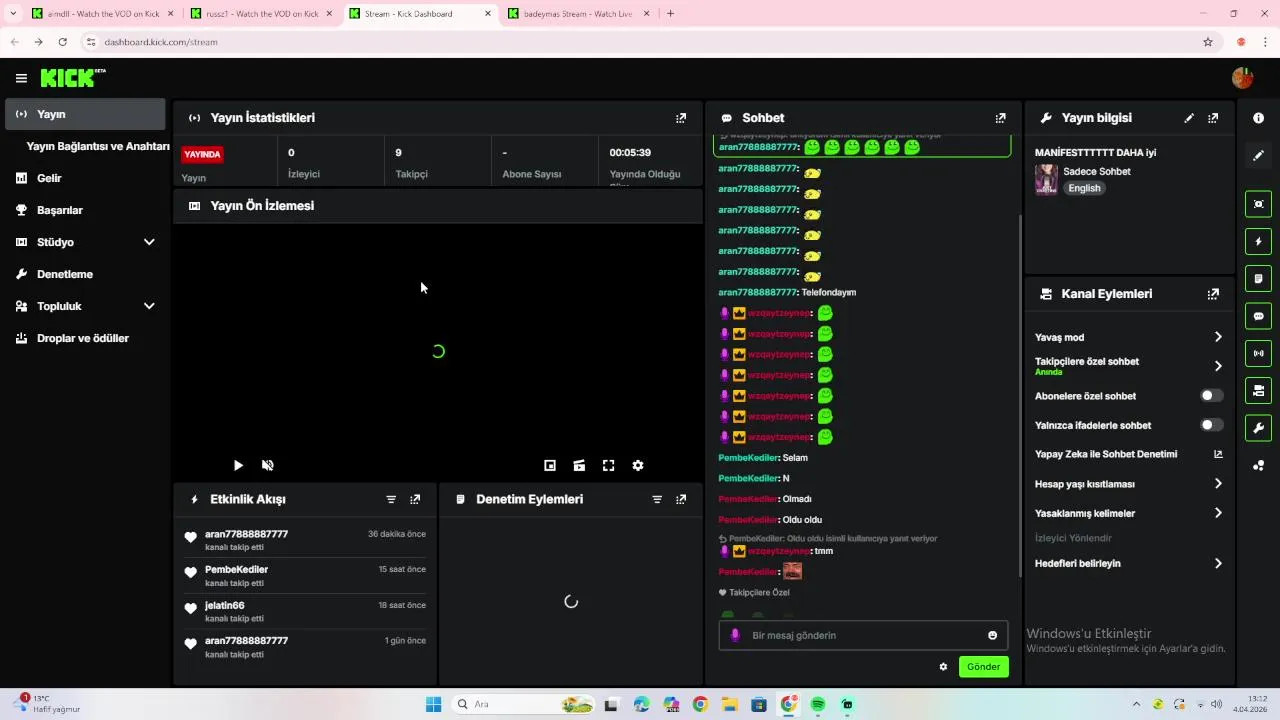The width and height of the screenshot is (1280, 720).
Task: Open Takipçilere özel sohbet options
Action: coord(1129,366)
